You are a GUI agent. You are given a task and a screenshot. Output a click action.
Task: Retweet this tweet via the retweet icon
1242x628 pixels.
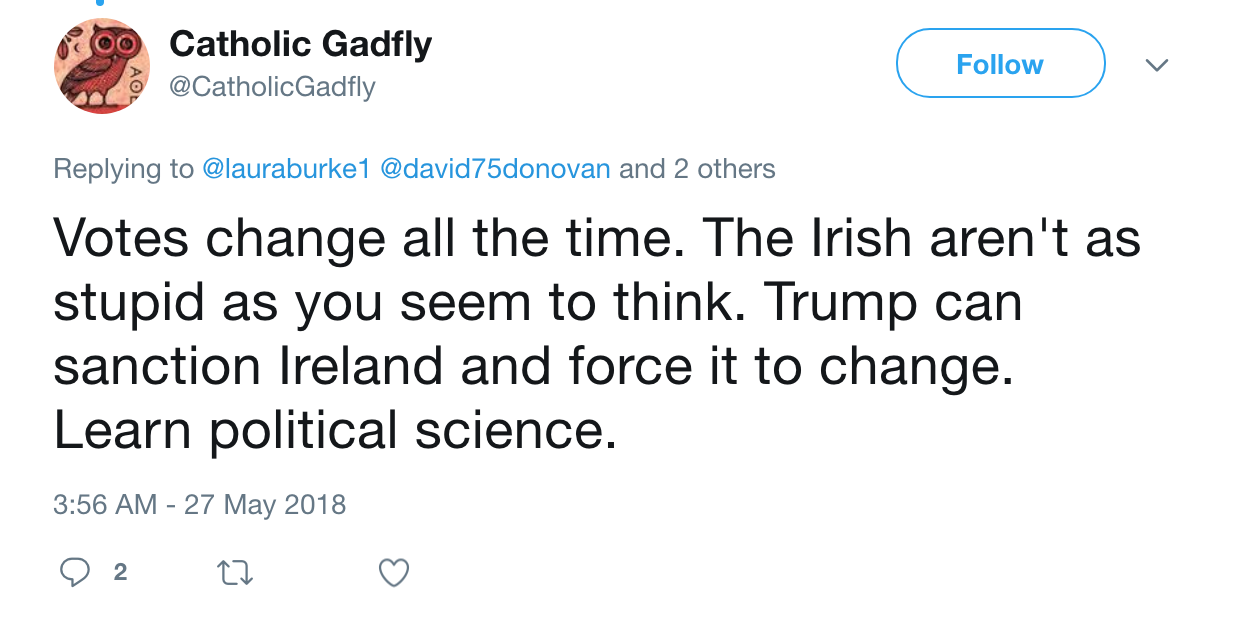pos(236,572)
